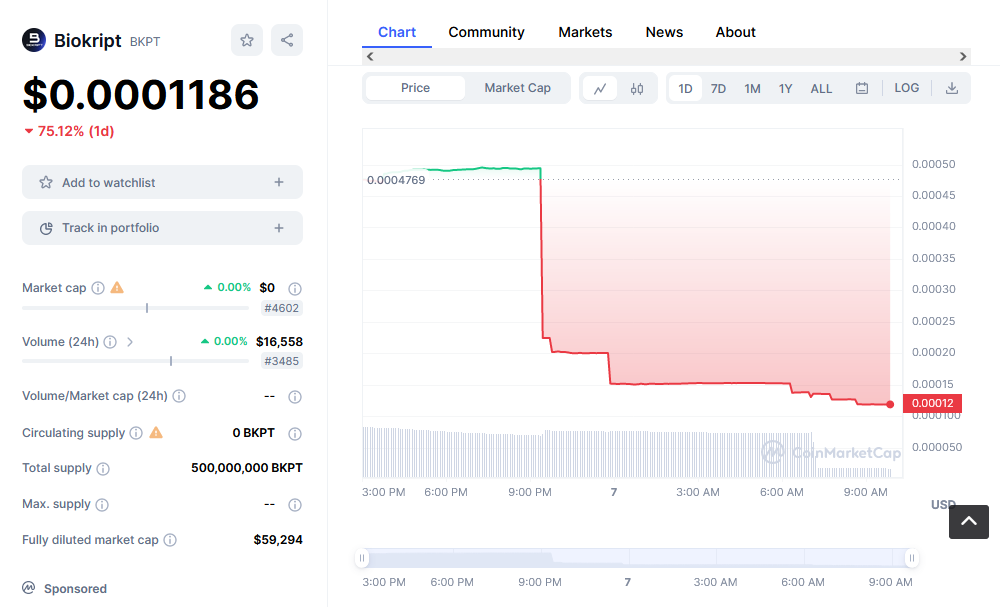Toggle LOG scale on chart
Viewport: 1000px width, 607px height.
coord(906,88)
